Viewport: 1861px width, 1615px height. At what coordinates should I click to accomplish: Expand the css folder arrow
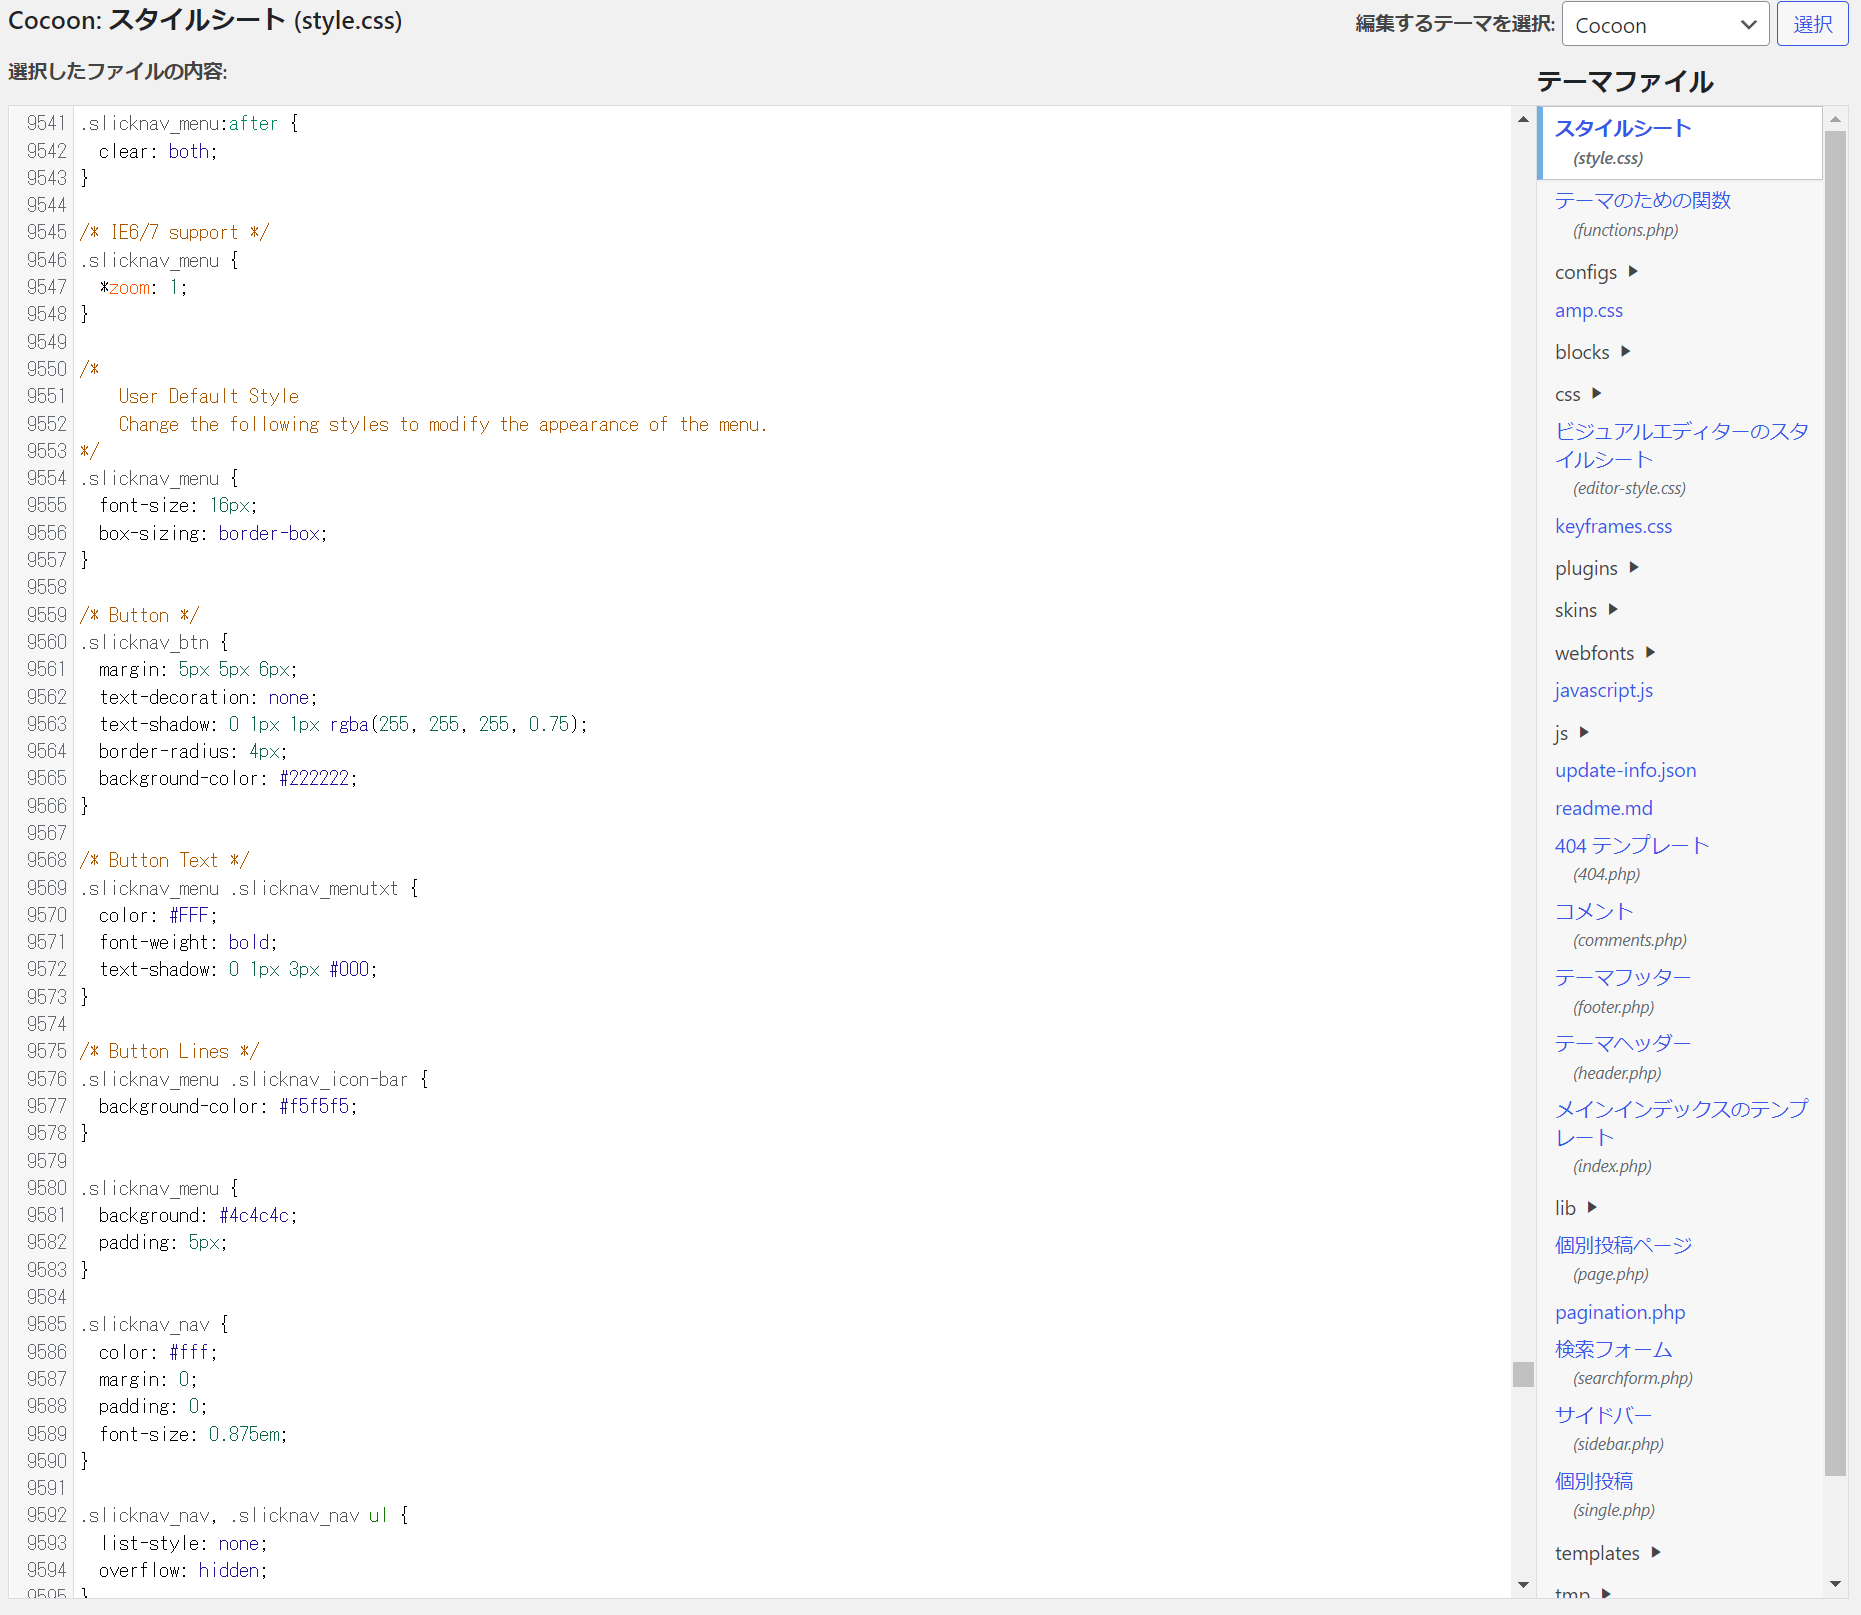click(x=1596, y=394)
